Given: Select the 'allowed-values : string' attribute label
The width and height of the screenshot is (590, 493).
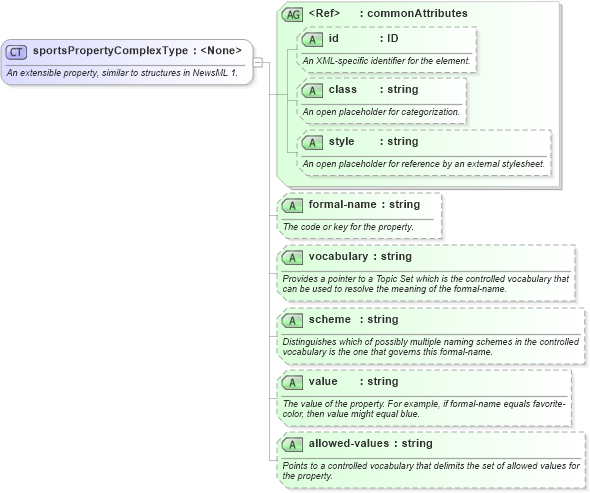Looking at the screenshot, I should click(371, 443).
